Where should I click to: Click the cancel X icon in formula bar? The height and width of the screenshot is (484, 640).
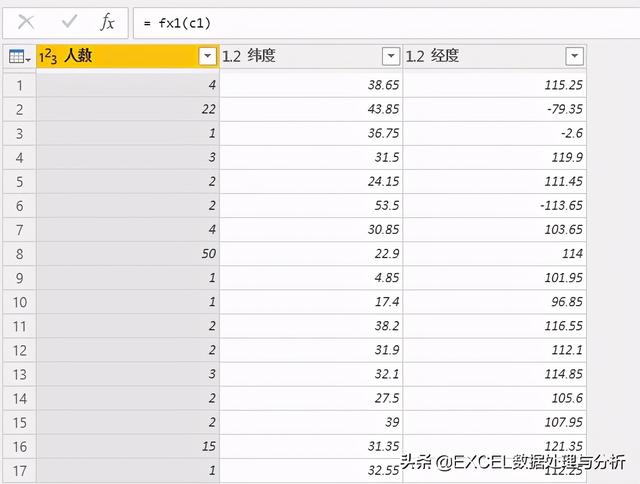[x=27, y=21]
